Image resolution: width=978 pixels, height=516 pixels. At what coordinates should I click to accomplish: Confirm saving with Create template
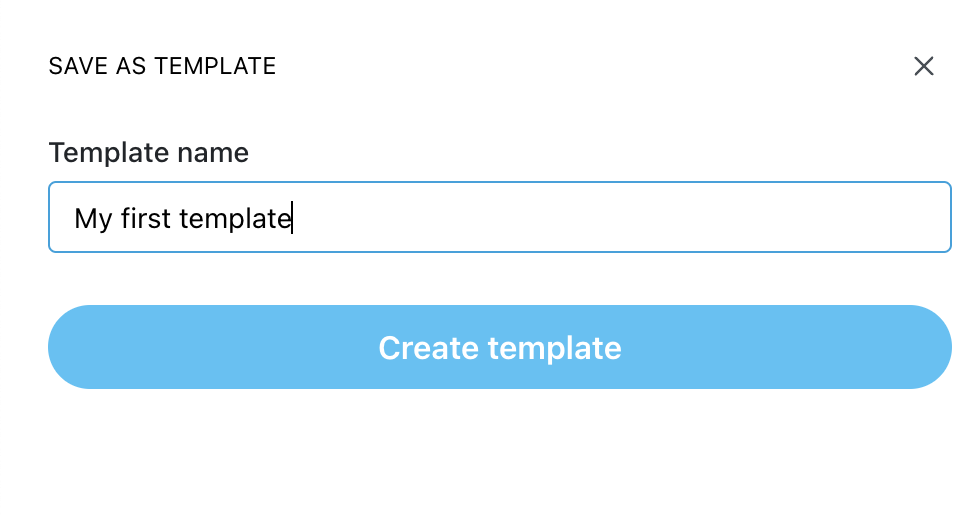[500, 347]
